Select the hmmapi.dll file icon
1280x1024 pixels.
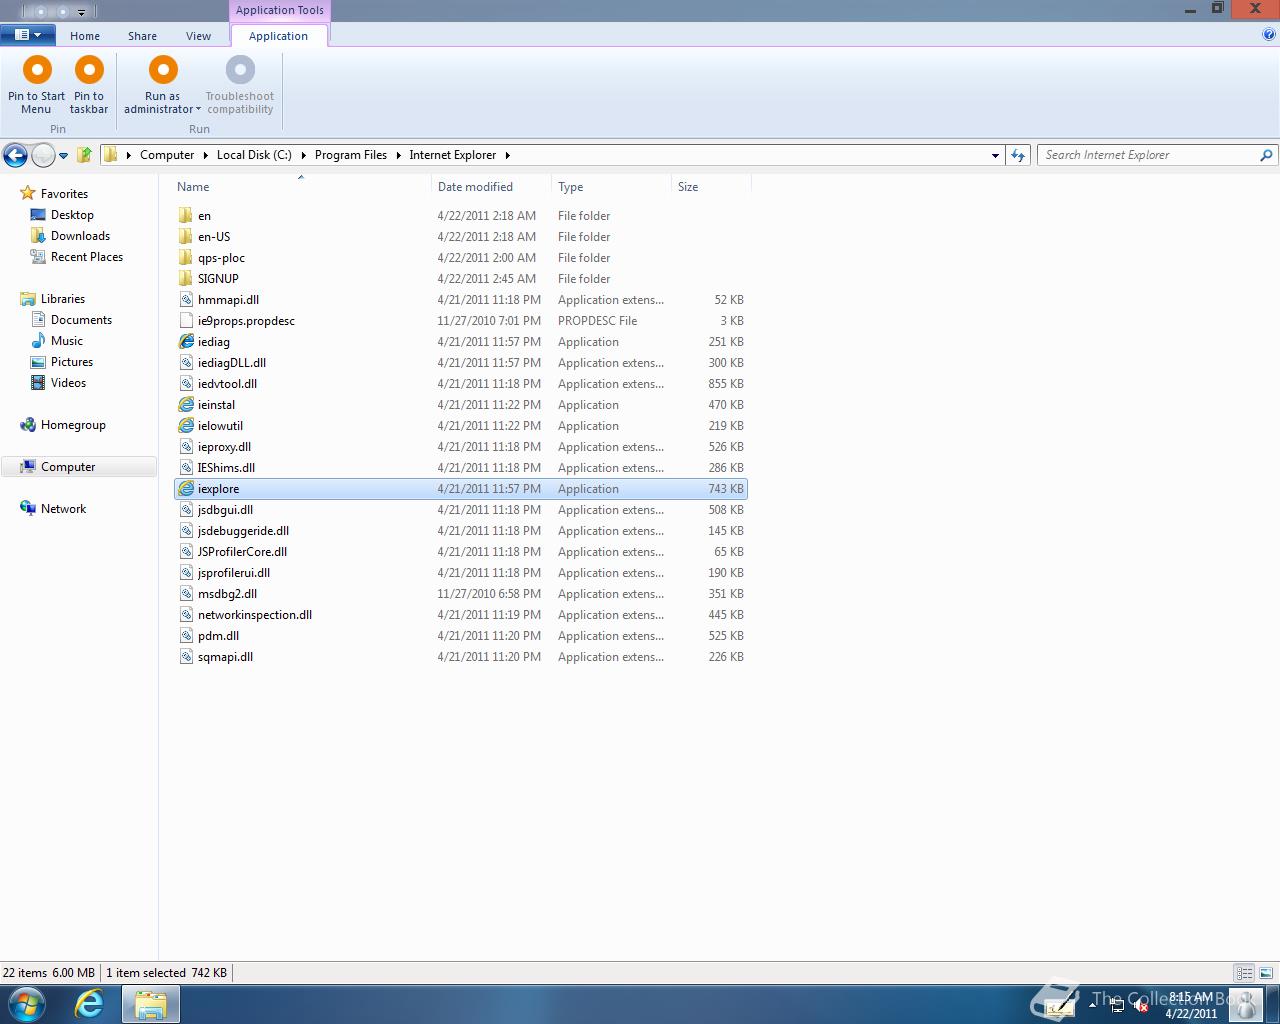click(x=186, y=300)
